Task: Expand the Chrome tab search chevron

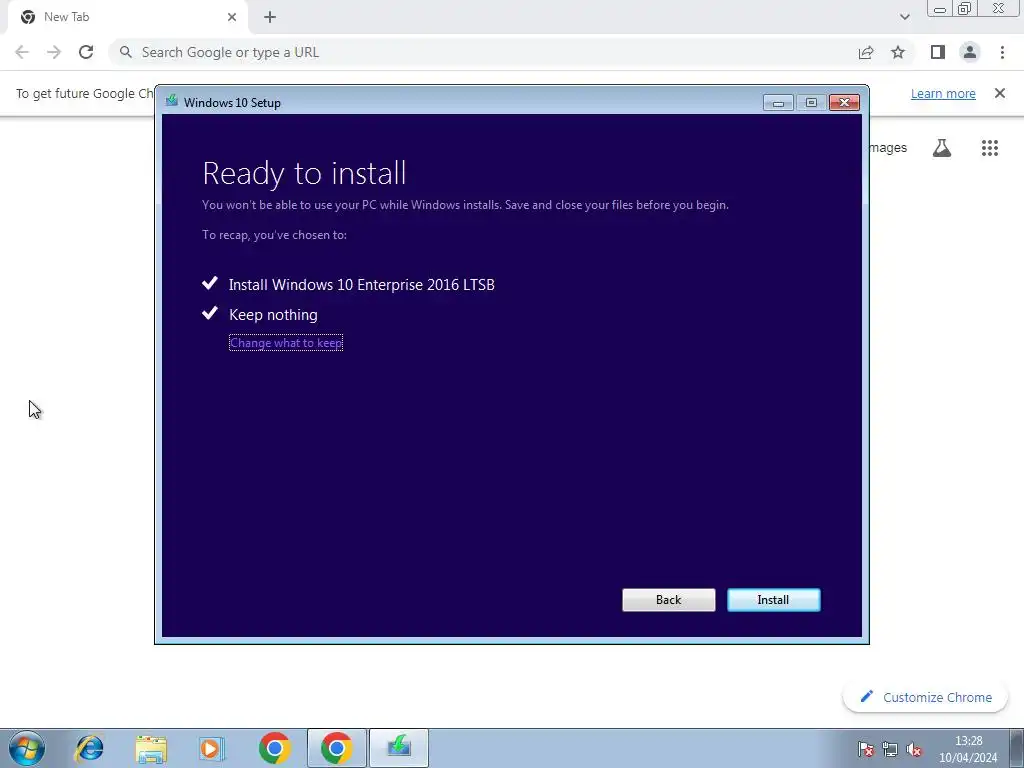Action: 904,17
